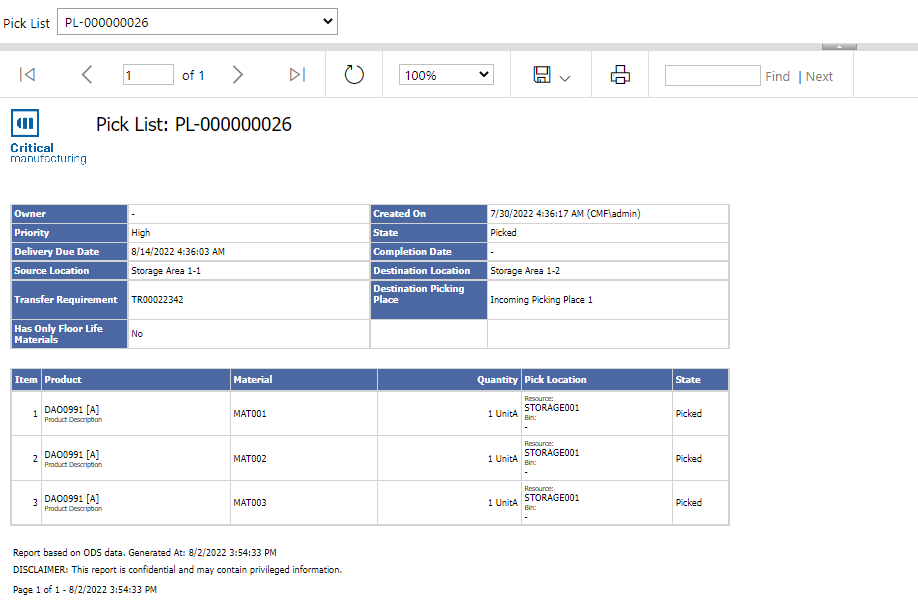Go to the previous report page
The width and height of the screenshot is (918, 607).
click(x=87, y=75)
